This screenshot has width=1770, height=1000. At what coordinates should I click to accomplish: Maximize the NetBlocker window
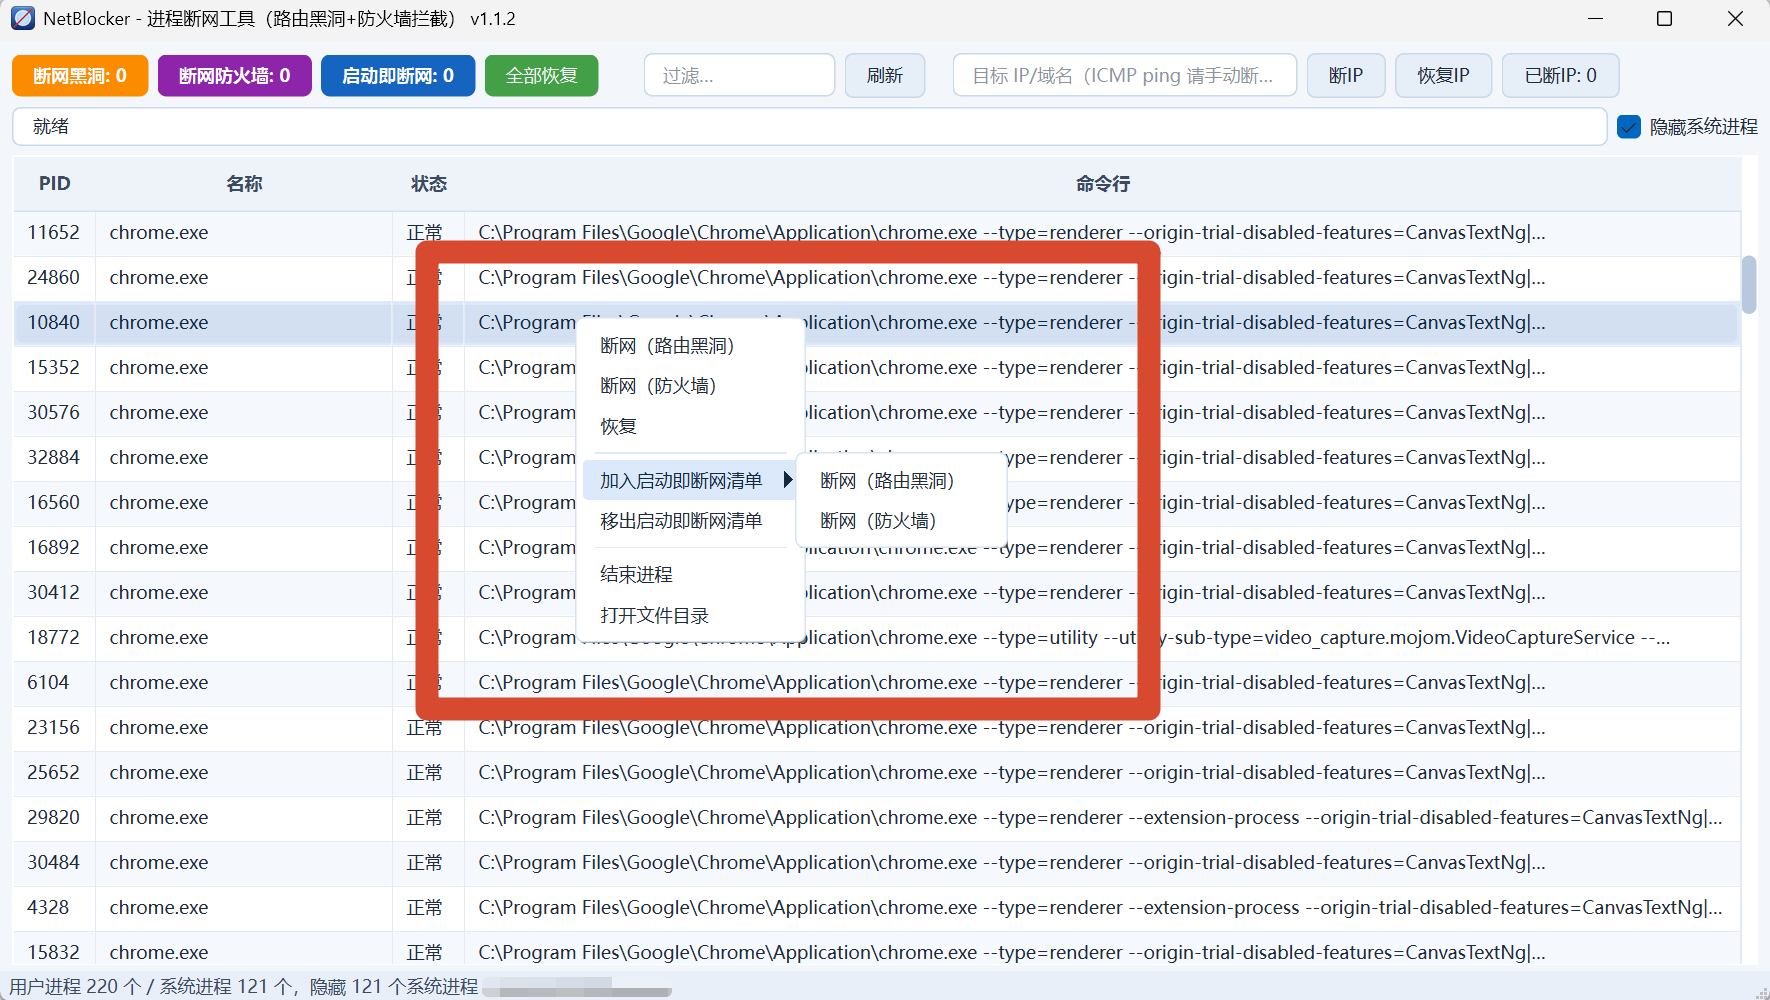coord(1665,19)
